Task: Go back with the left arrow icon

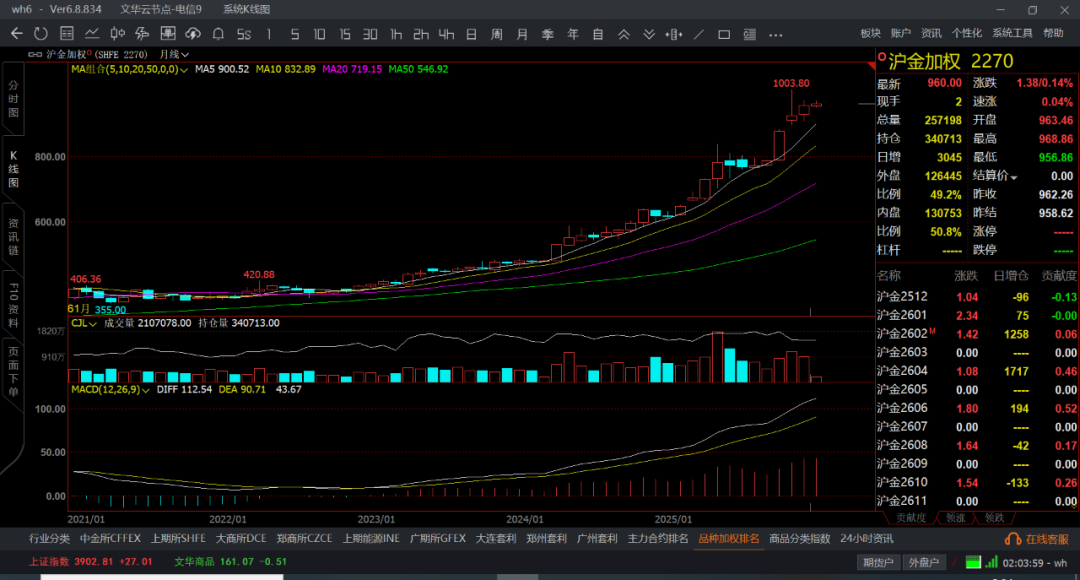Action: click(x=17, y=34)
